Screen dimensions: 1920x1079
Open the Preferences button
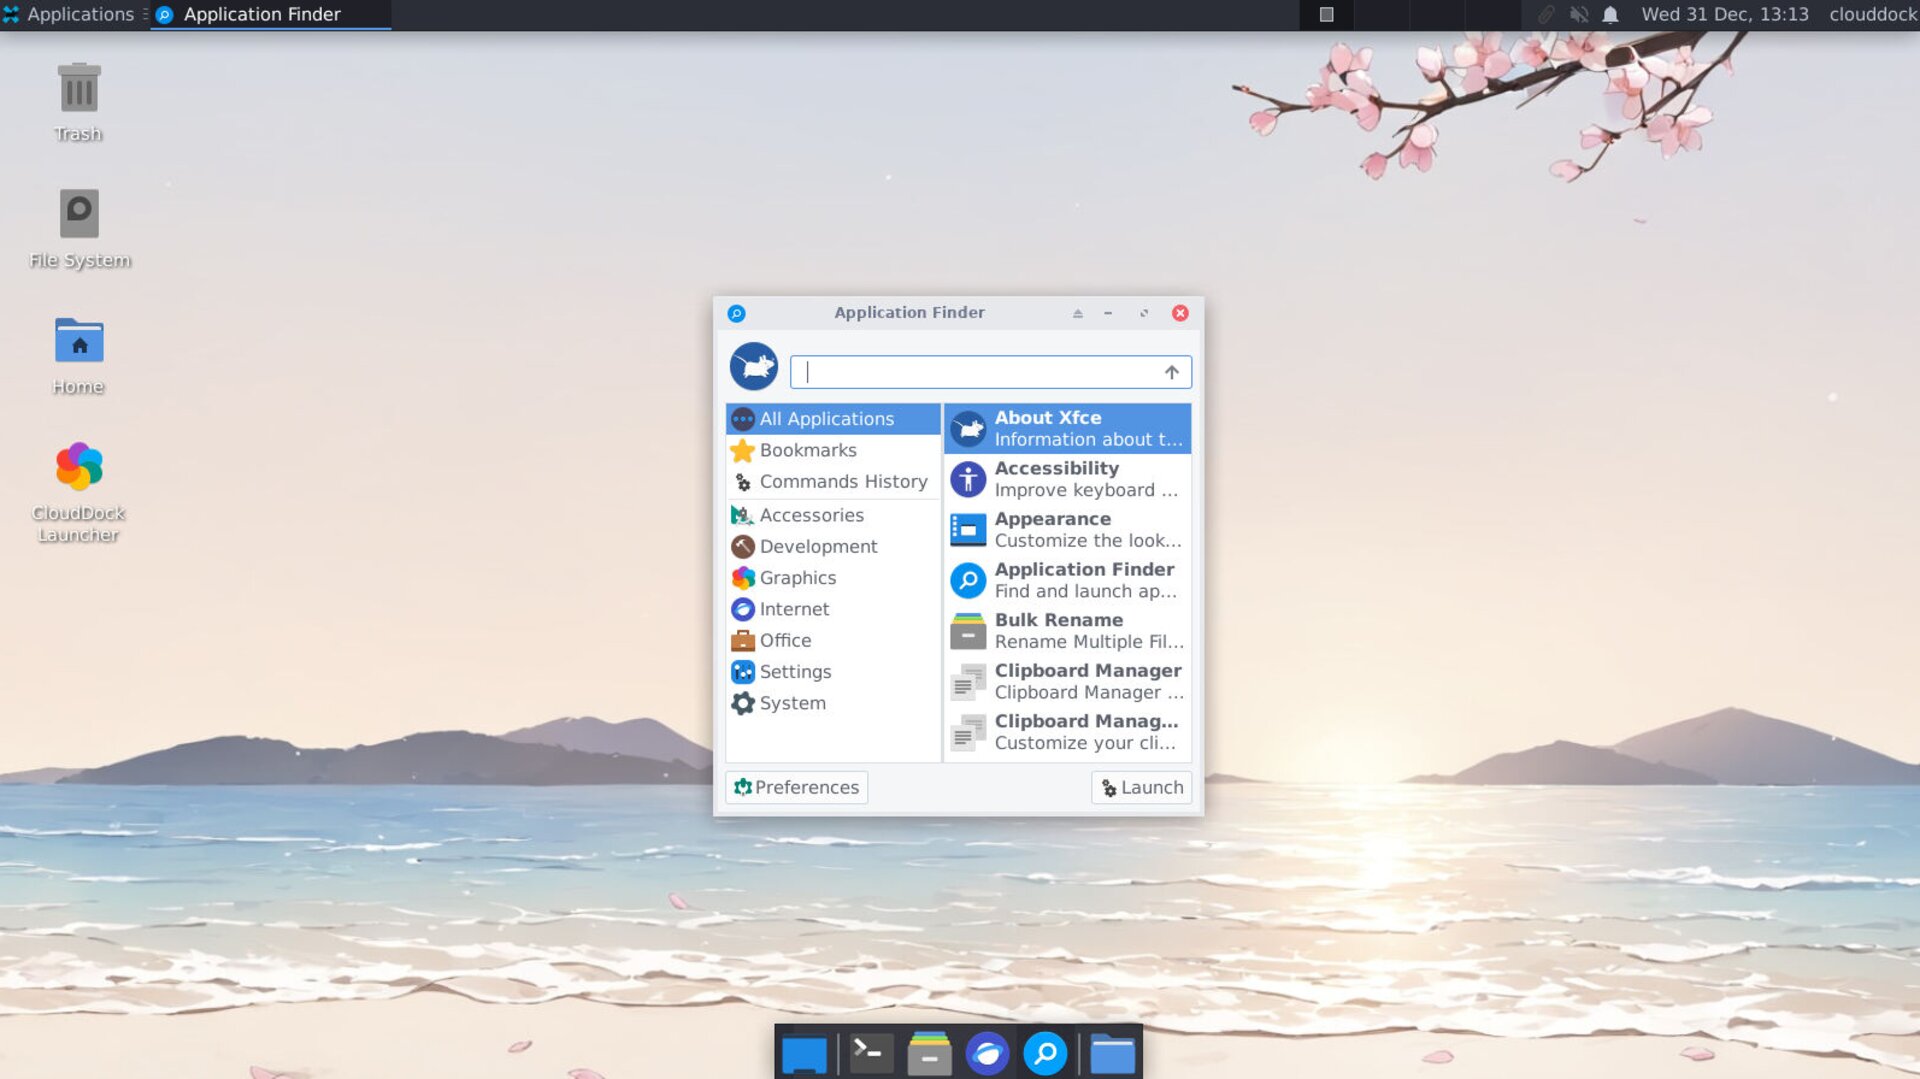(x=796, y=787)
